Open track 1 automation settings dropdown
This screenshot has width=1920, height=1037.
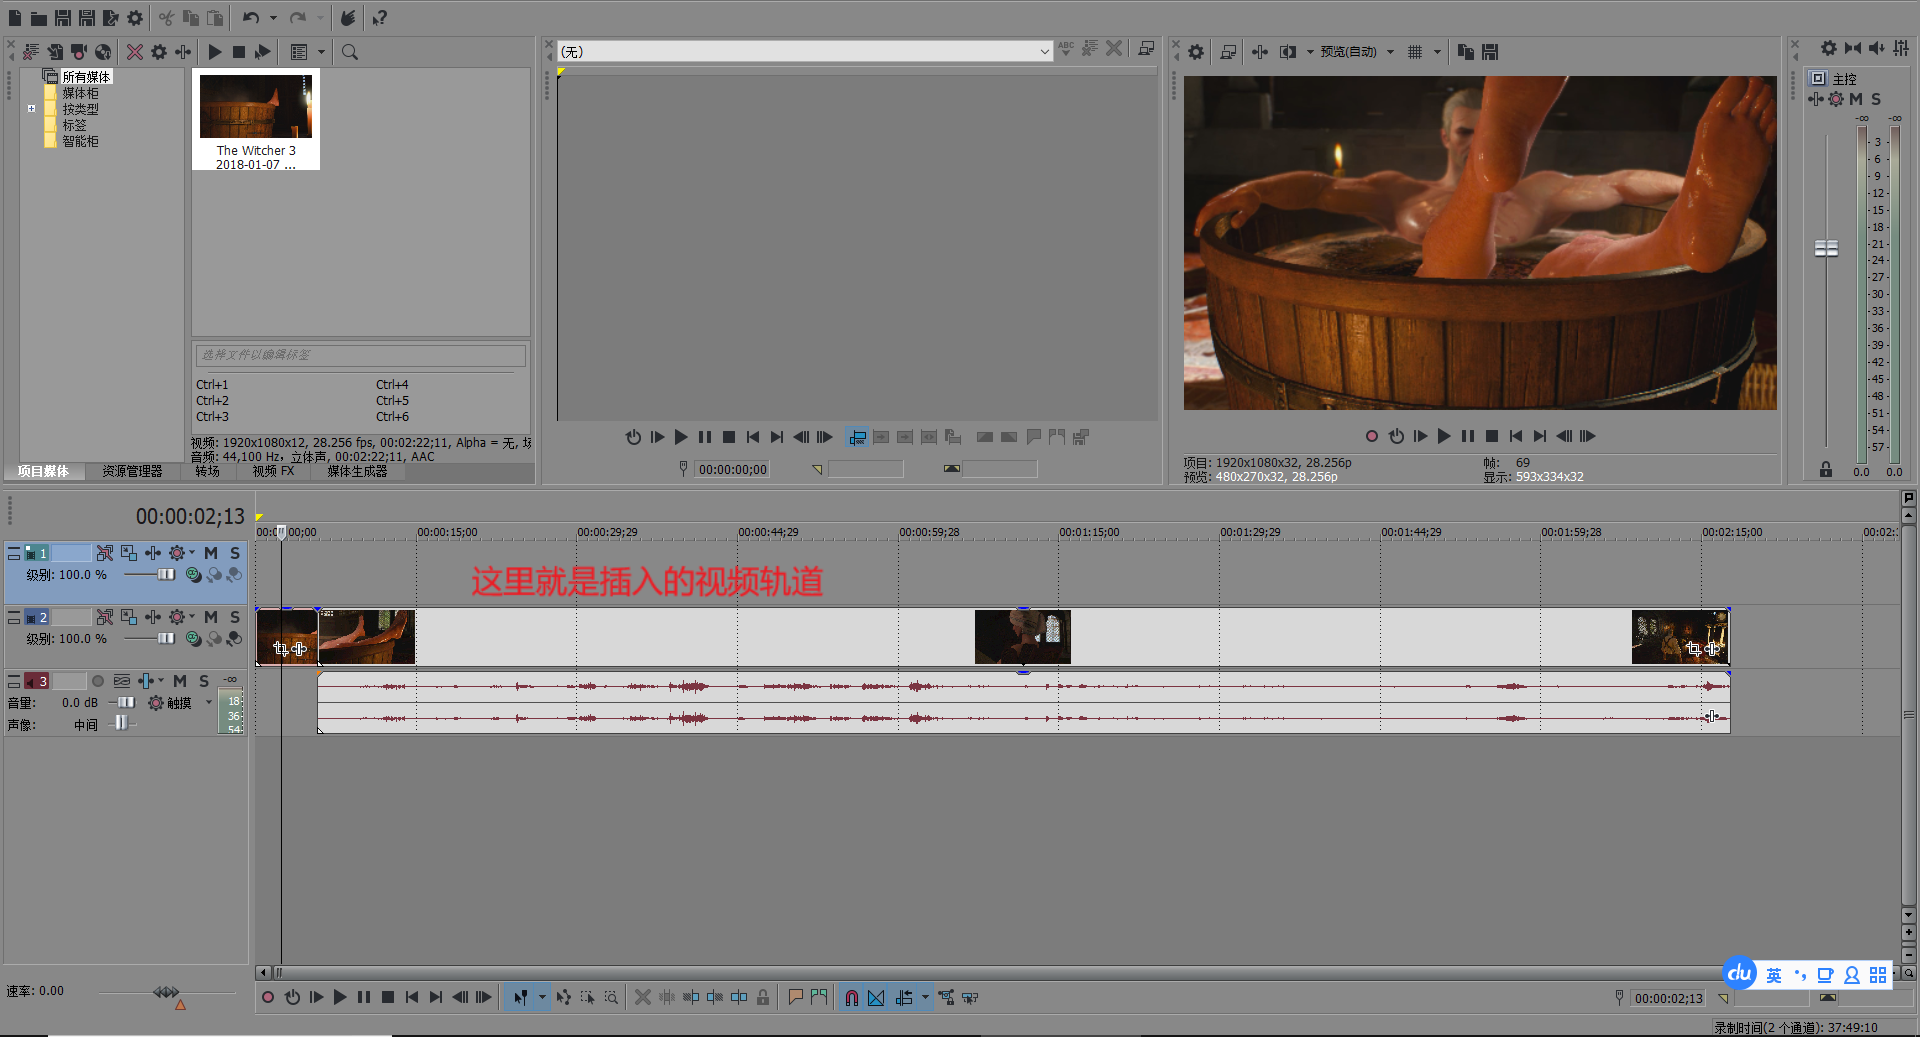(193, 552)
